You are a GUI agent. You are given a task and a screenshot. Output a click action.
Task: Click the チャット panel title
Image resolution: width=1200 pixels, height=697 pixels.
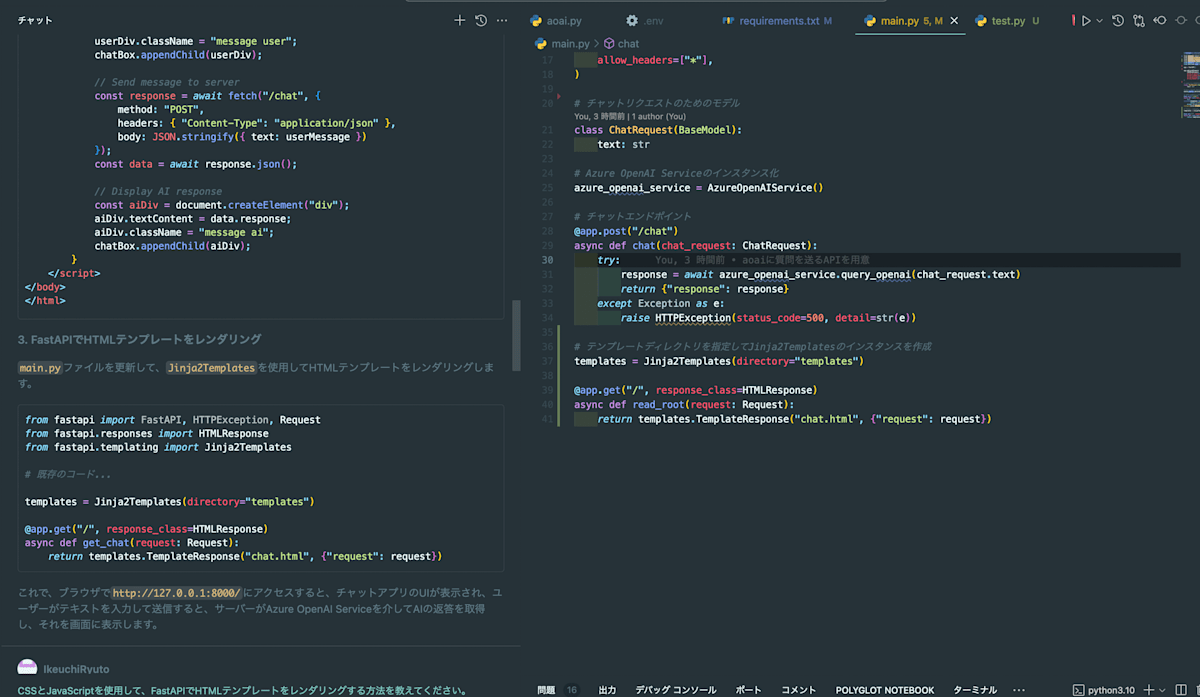(x=35, y=20)
